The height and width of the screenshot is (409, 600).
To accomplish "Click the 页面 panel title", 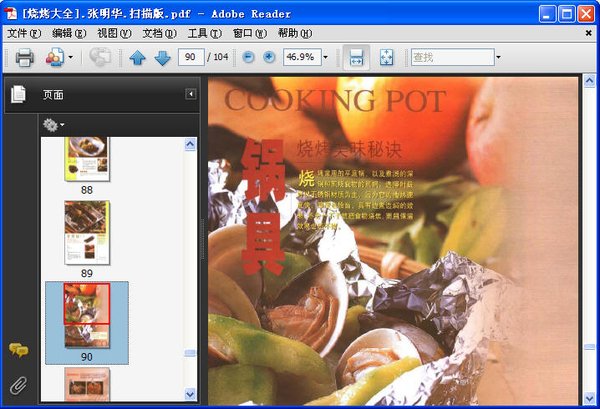I will coord(53,95).
